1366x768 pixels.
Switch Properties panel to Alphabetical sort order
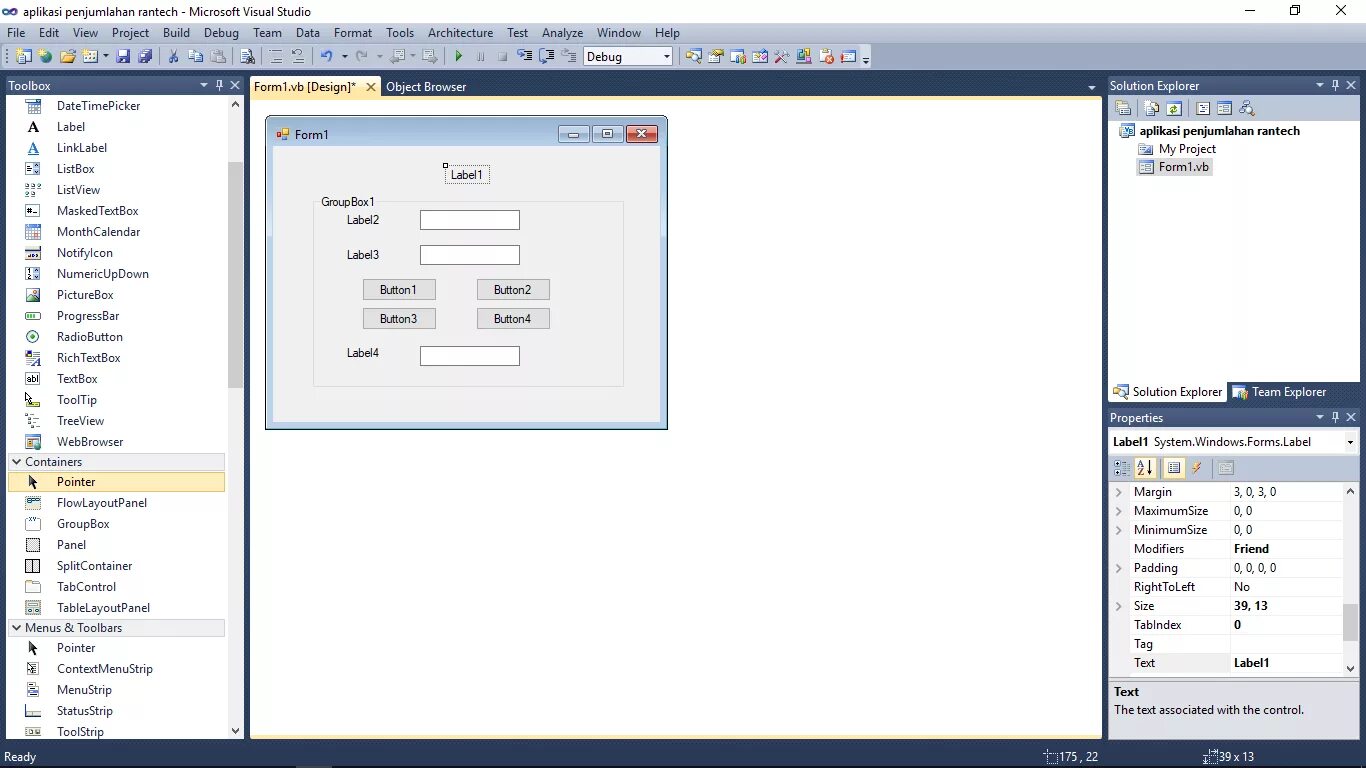coord(1143,468)
